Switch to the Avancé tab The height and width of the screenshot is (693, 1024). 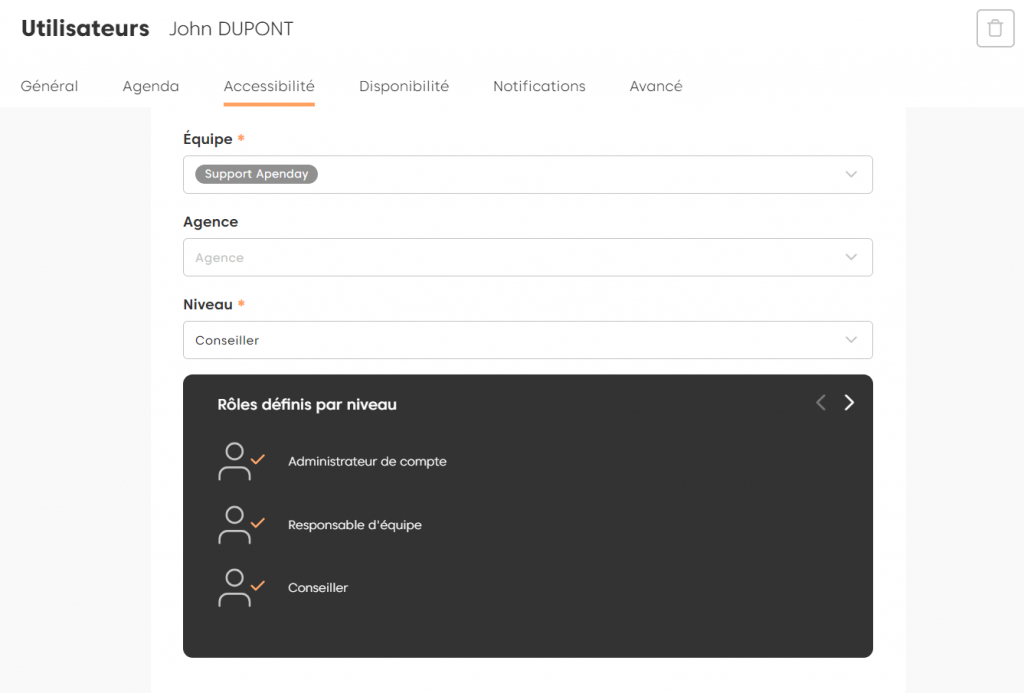pos(656,86)
